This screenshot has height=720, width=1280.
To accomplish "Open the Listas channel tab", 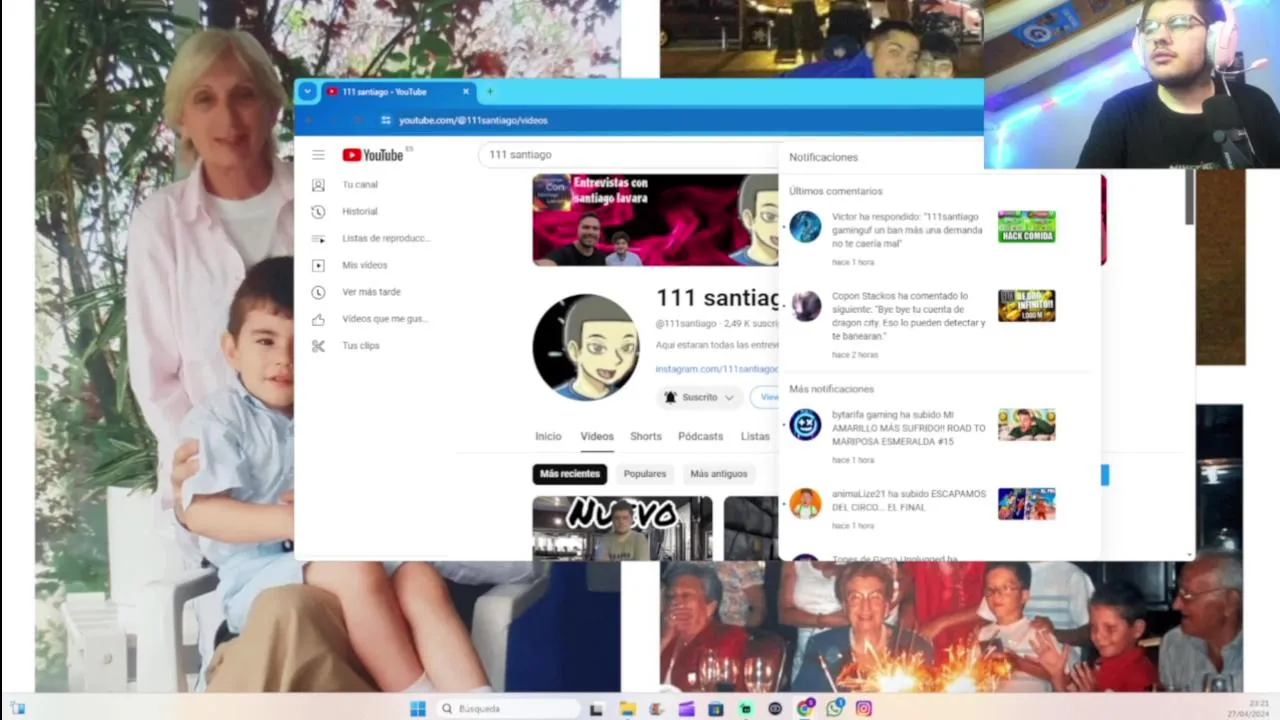I will (755, 437).
